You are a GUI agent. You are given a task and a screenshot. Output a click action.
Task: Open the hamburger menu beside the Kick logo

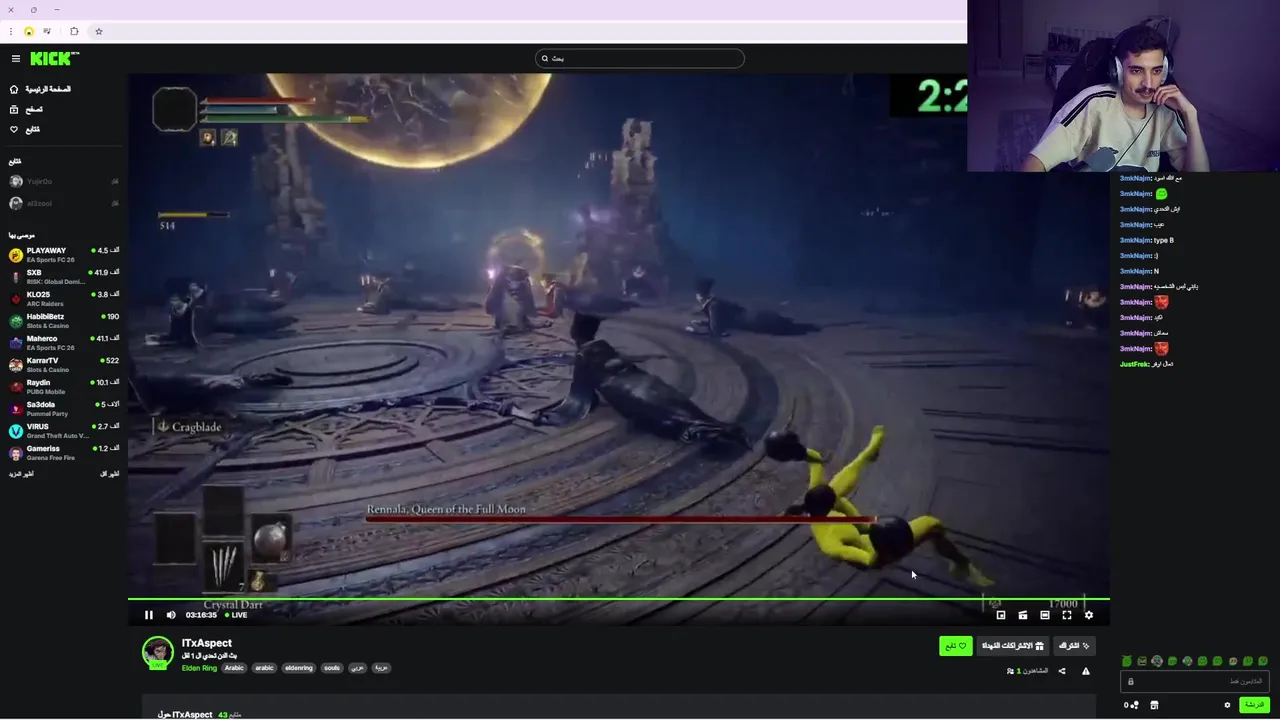pyautogui.click(x=15, y=59)
